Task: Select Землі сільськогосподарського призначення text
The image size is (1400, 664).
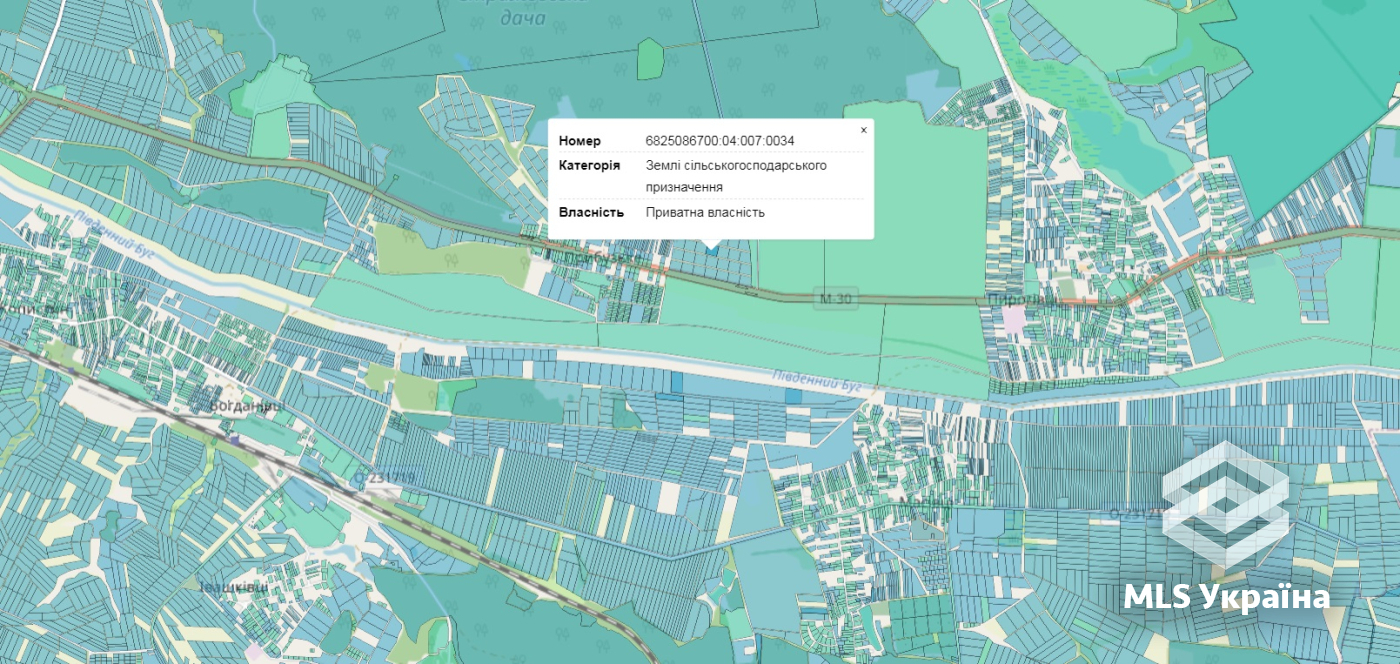Action: coord(736,176)
